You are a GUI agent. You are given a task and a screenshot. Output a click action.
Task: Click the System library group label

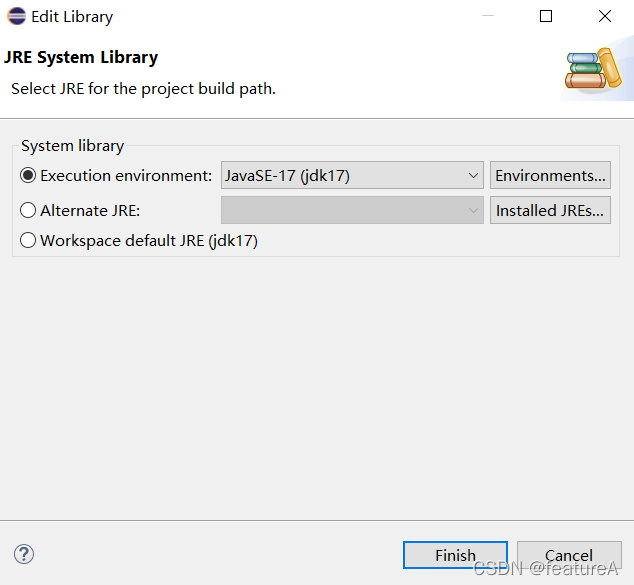(x=72, y=146)
